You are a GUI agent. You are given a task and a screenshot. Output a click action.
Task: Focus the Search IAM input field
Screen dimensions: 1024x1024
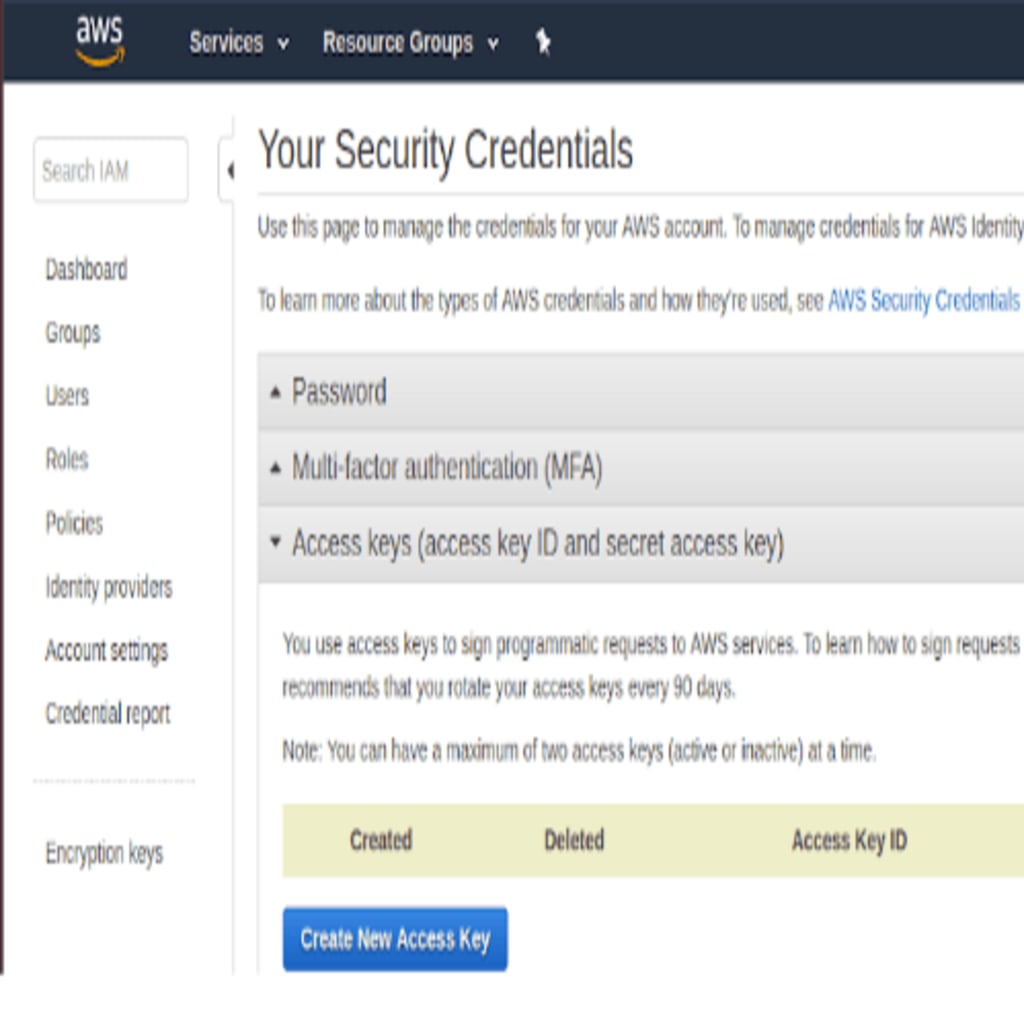pos(111,170)
